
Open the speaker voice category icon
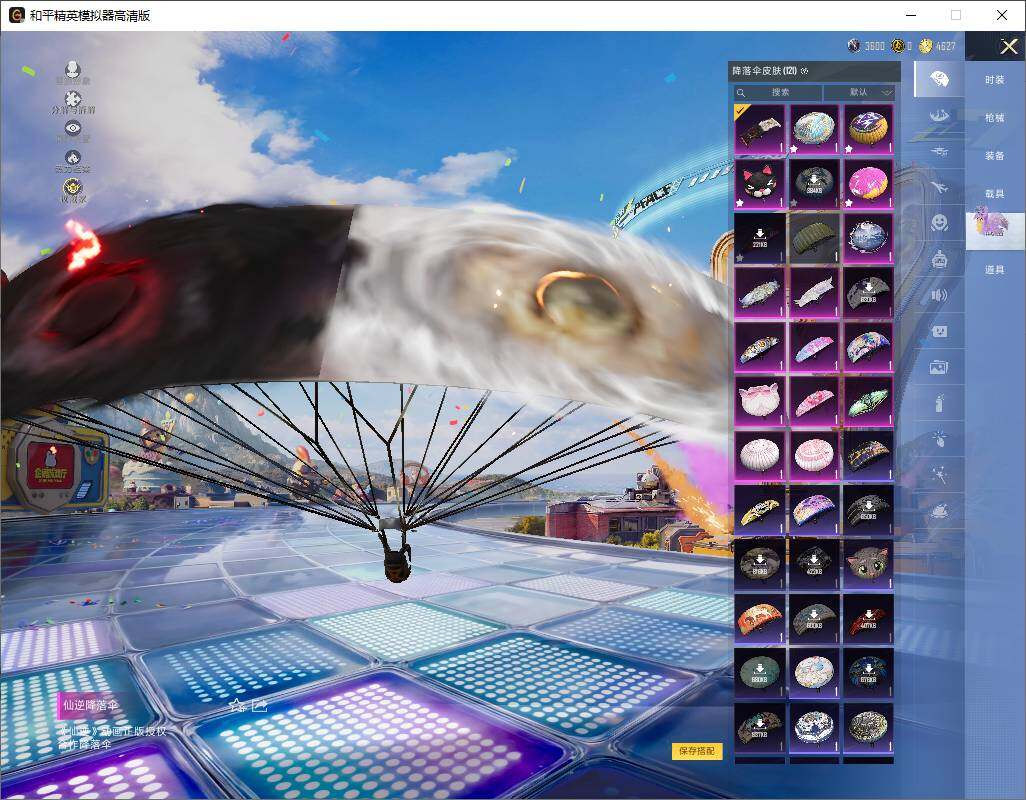pos(939,295)
